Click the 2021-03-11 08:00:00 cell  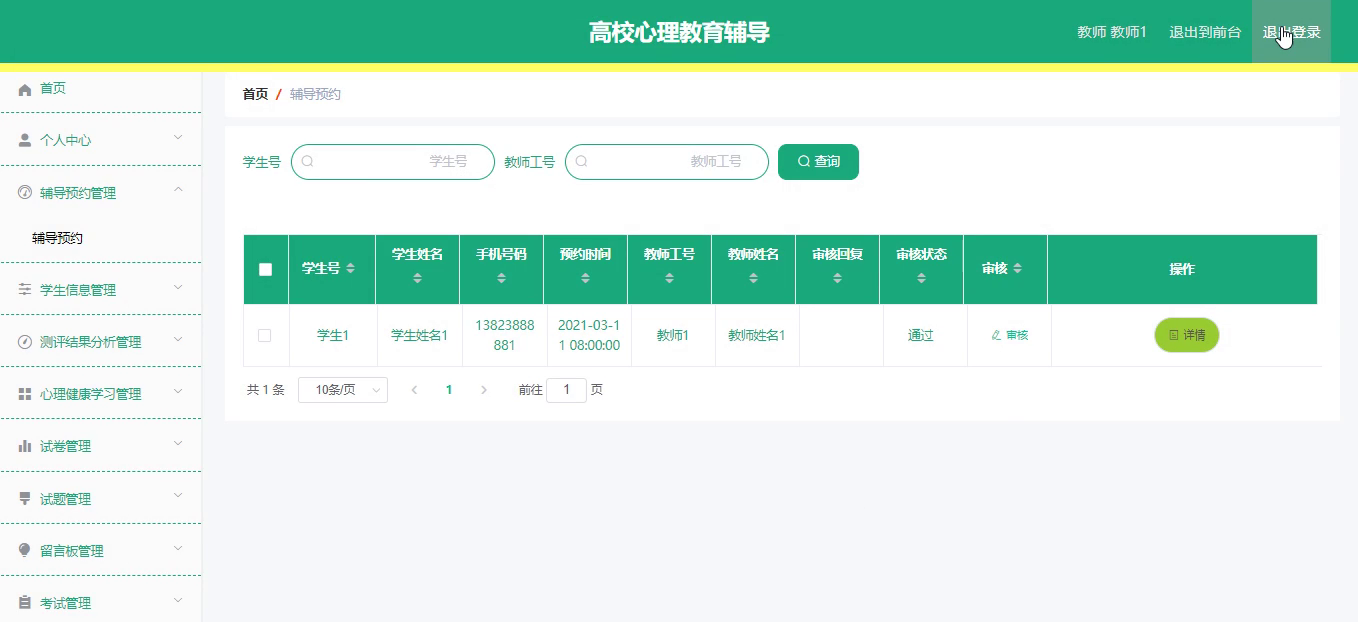tap(588, 335)
